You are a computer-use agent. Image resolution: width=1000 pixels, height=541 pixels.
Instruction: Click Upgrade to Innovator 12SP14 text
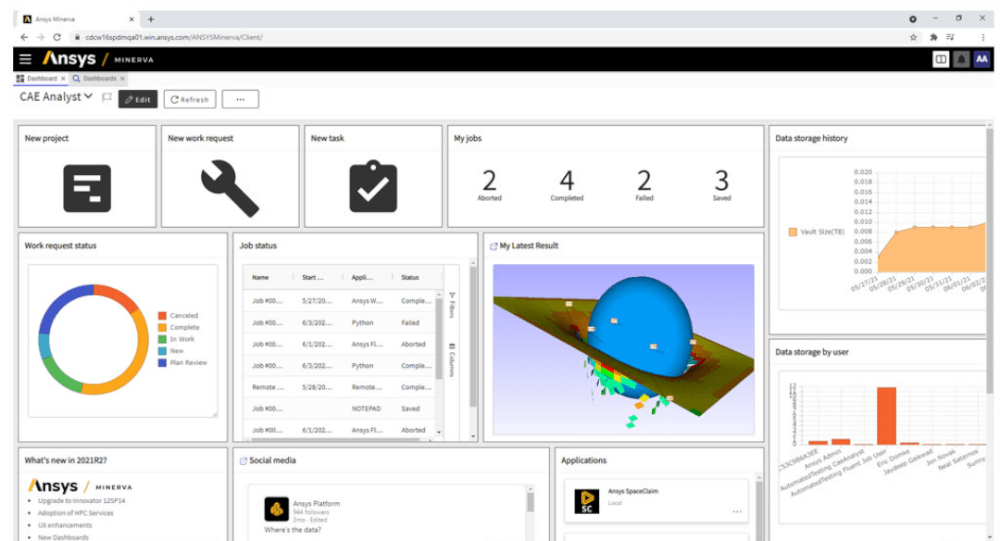pyautogui.click(x=81, y=501)
